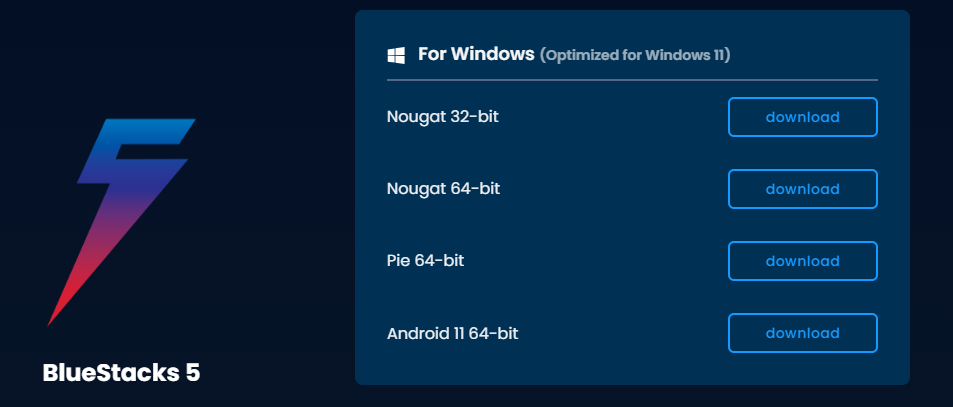Viewport: 953px width, 407px height.
Task: Click the divider line under For Windows
Action: [632, 80]
